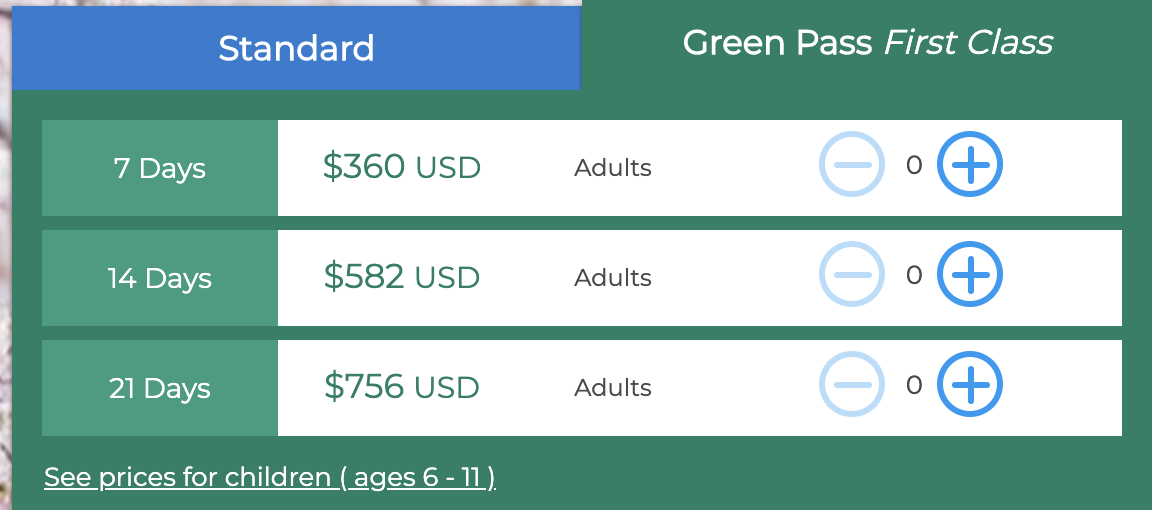Click minus icon on 21 Days row
Viewport: 1152px width, 510px height.
pyautogui.click(x=852, y=384)
